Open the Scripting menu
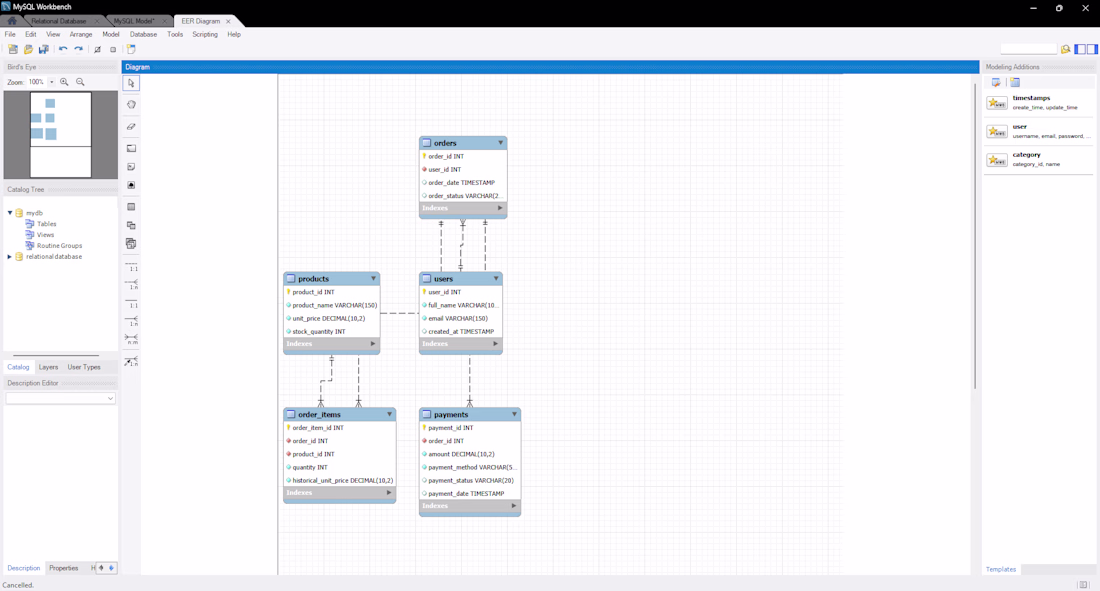This screenshot has height=591, width=1100. tap(205, 34)
